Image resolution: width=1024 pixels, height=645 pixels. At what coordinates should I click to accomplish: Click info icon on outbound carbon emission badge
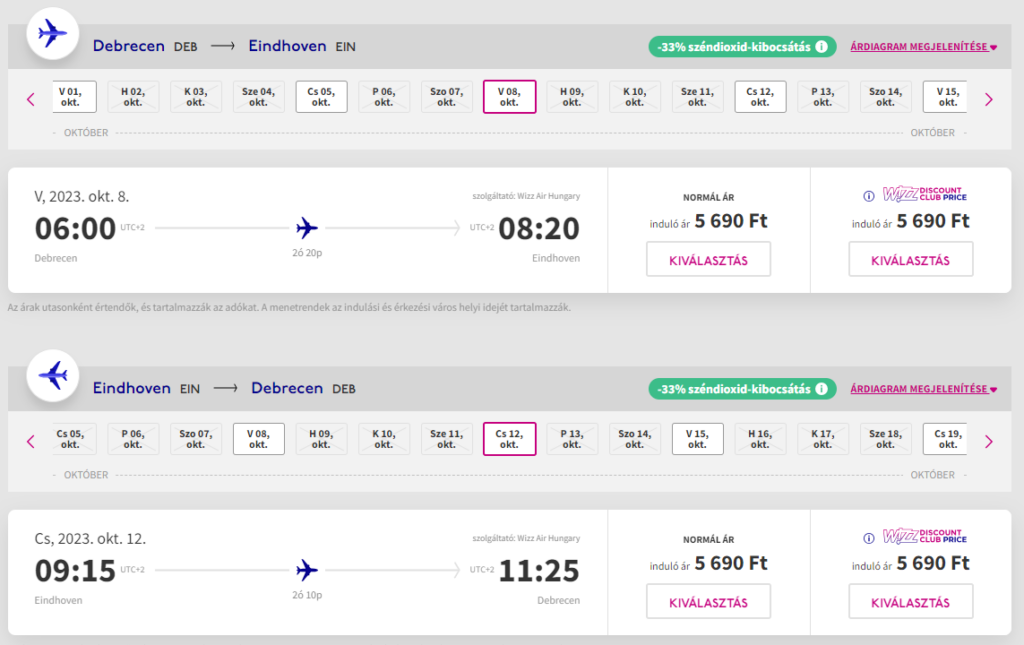click(821, 46)
